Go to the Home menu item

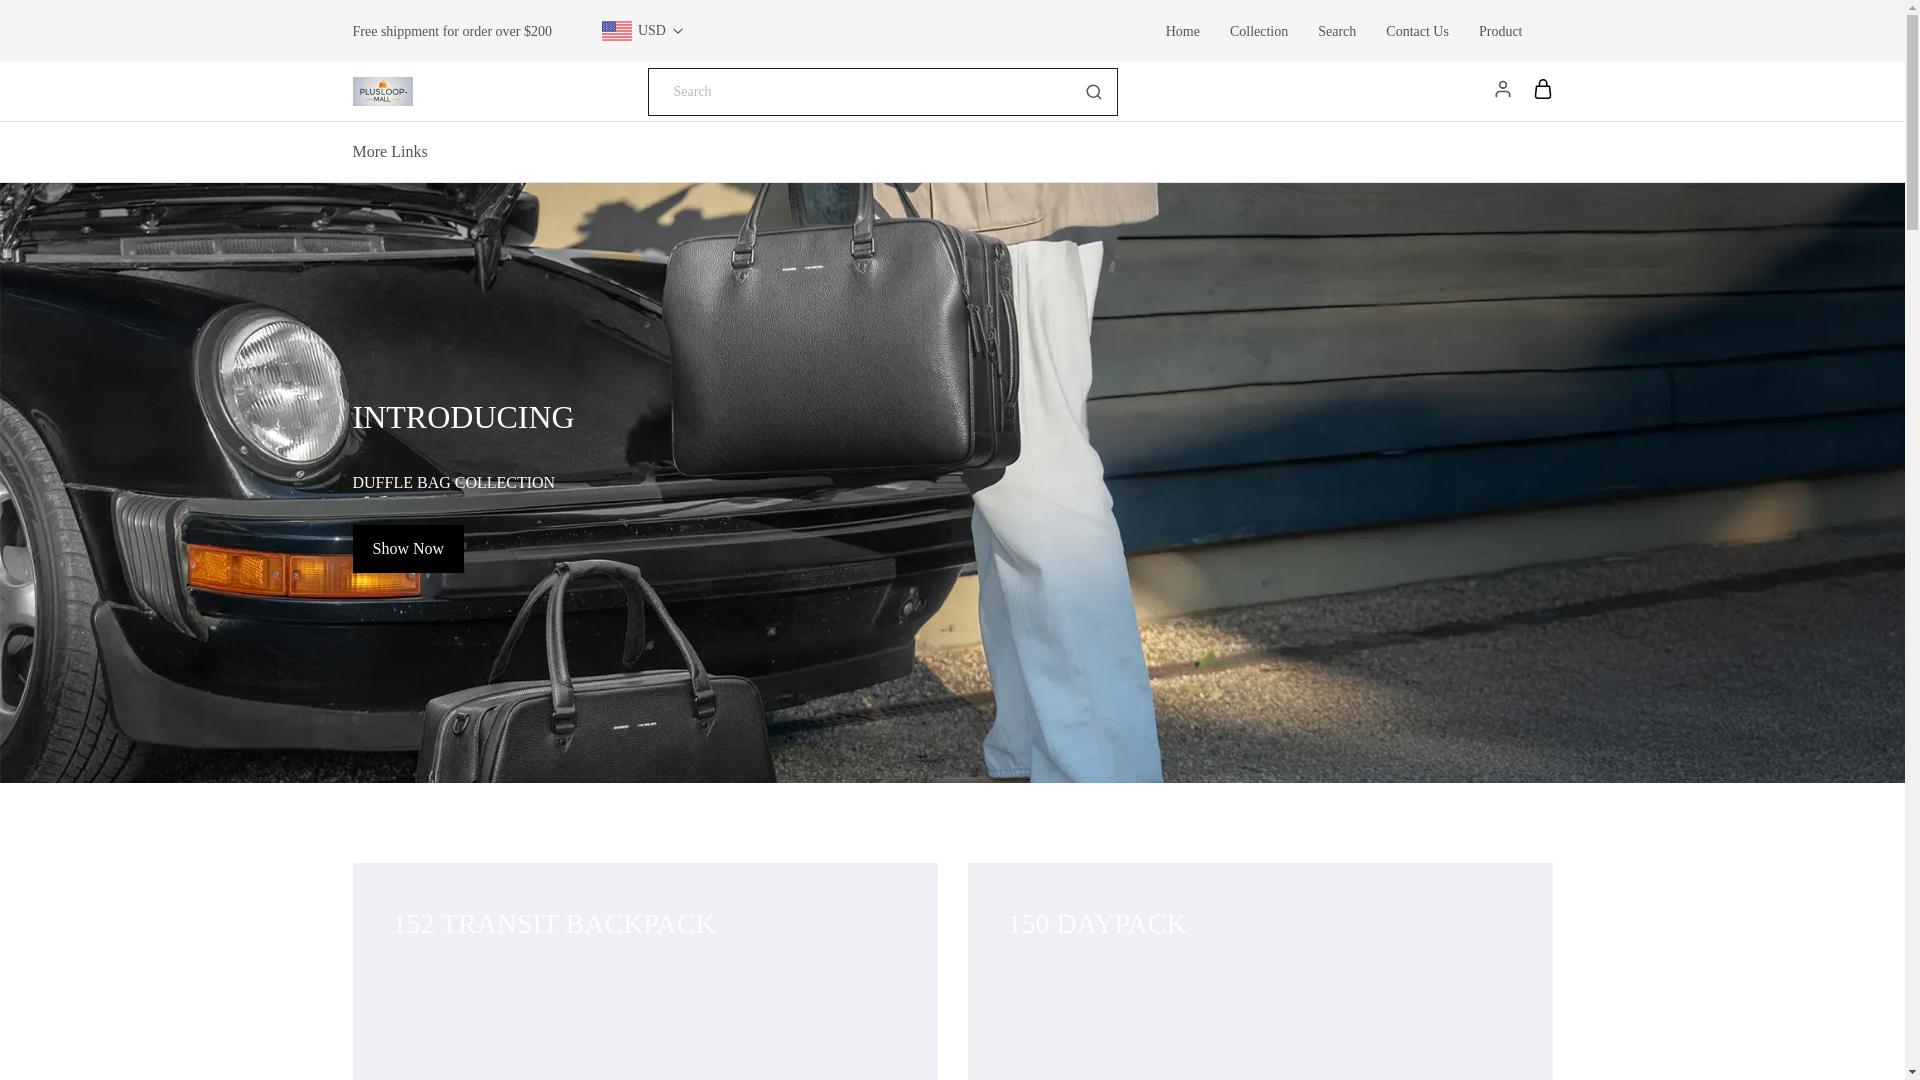1182,32
